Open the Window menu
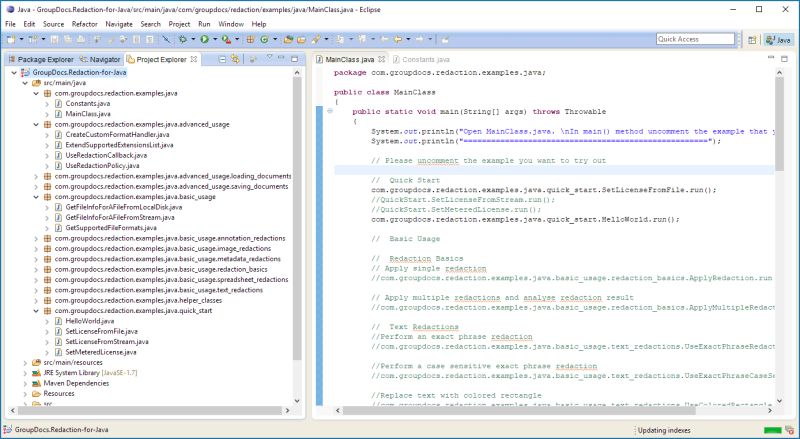 click(x=231, y=24)
